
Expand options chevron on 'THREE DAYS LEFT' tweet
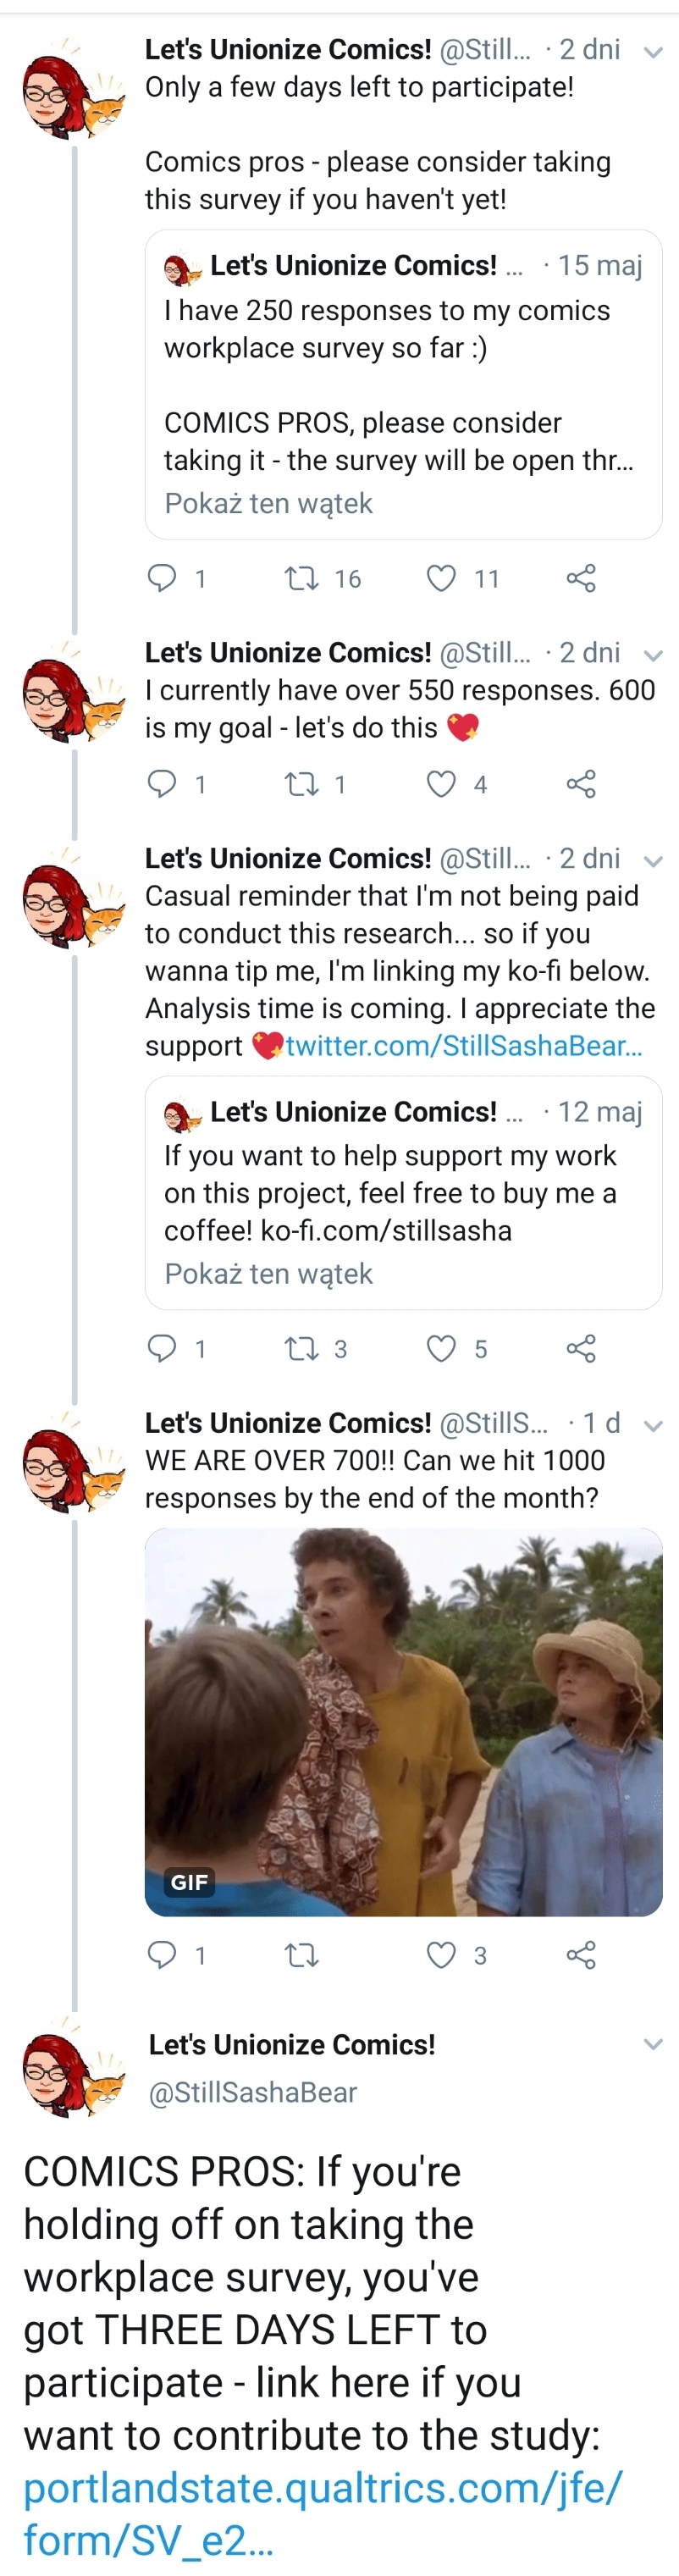(x=653, y=2044)
